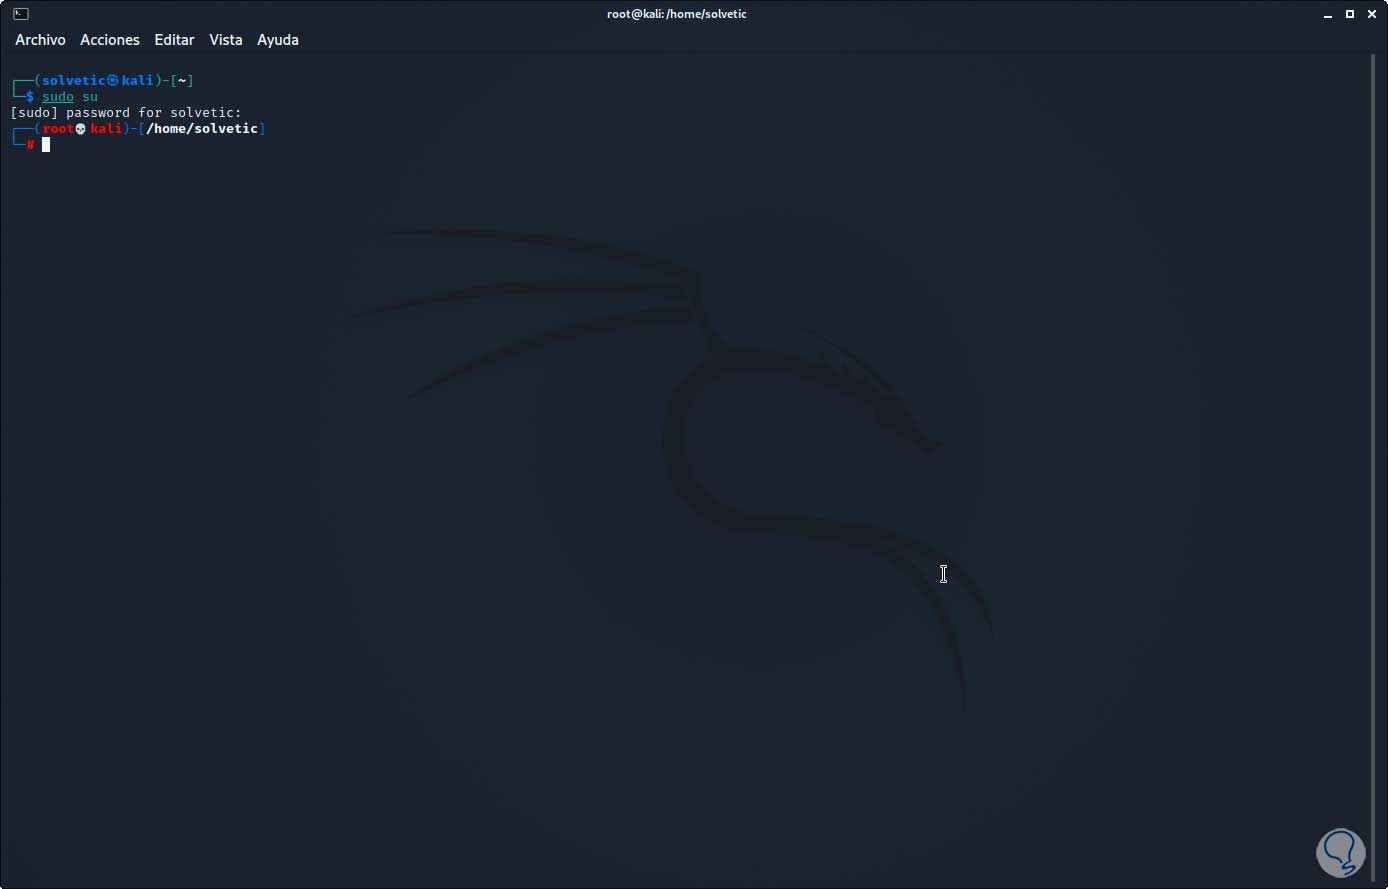Click the 'sudo' command word
The height and width of the screenshot is (889, 1388).
pos(58,96)
